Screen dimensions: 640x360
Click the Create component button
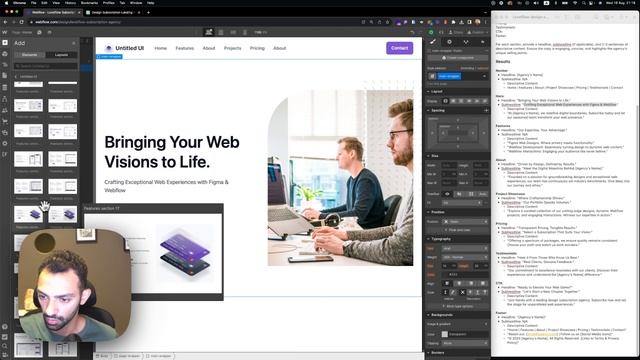(457, 58)
